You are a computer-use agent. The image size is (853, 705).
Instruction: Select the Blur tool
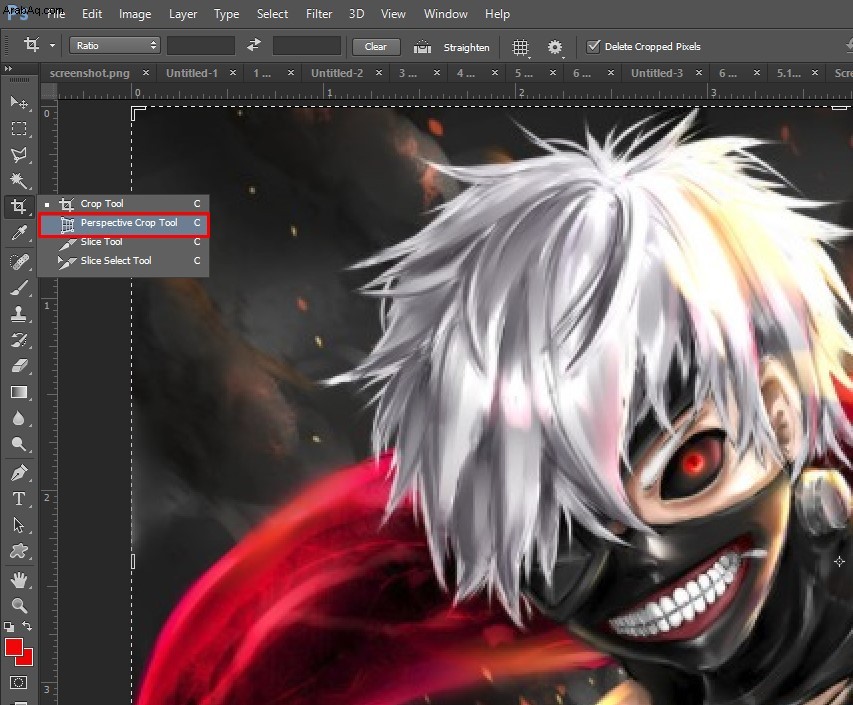tap(19, 418)
